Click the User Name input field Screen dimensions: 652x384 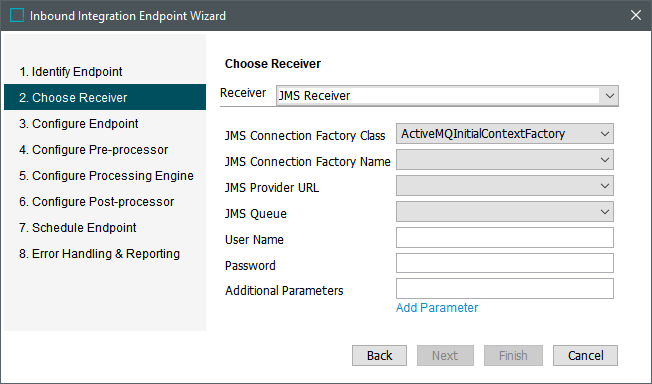[x=504, y=238]
